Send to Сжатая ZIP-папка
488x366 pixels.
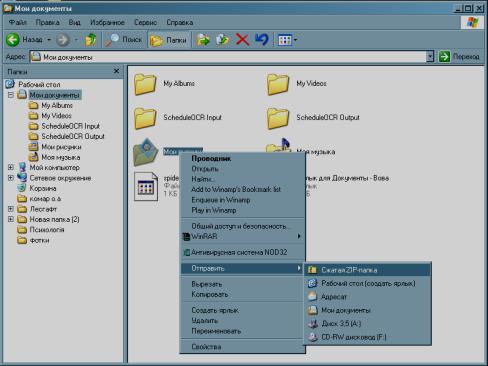(367, 270)
